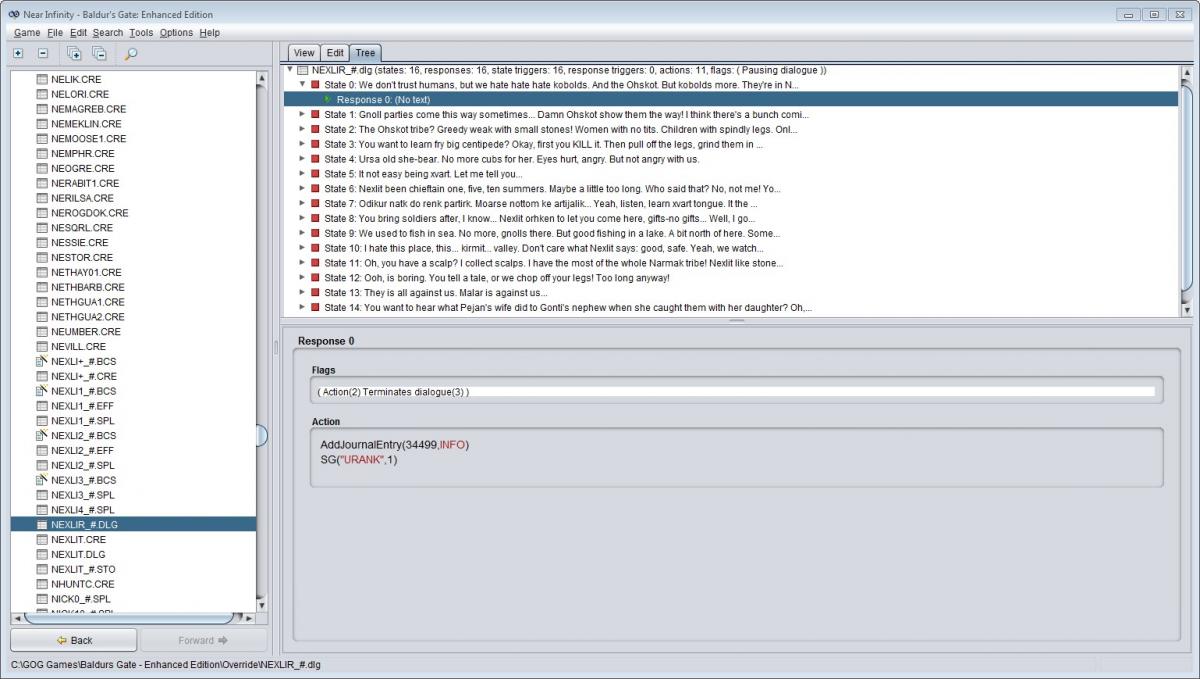Select NEROGDOK.CRE in the resource list
Screen dimensions: 1200x679
tap(89, 213)
